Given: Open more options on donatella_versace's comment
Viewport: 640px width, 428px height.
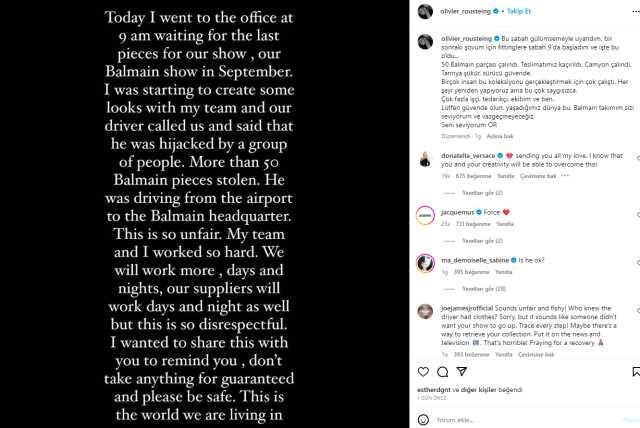Looking at the screenshot, I should pos(553,175).
